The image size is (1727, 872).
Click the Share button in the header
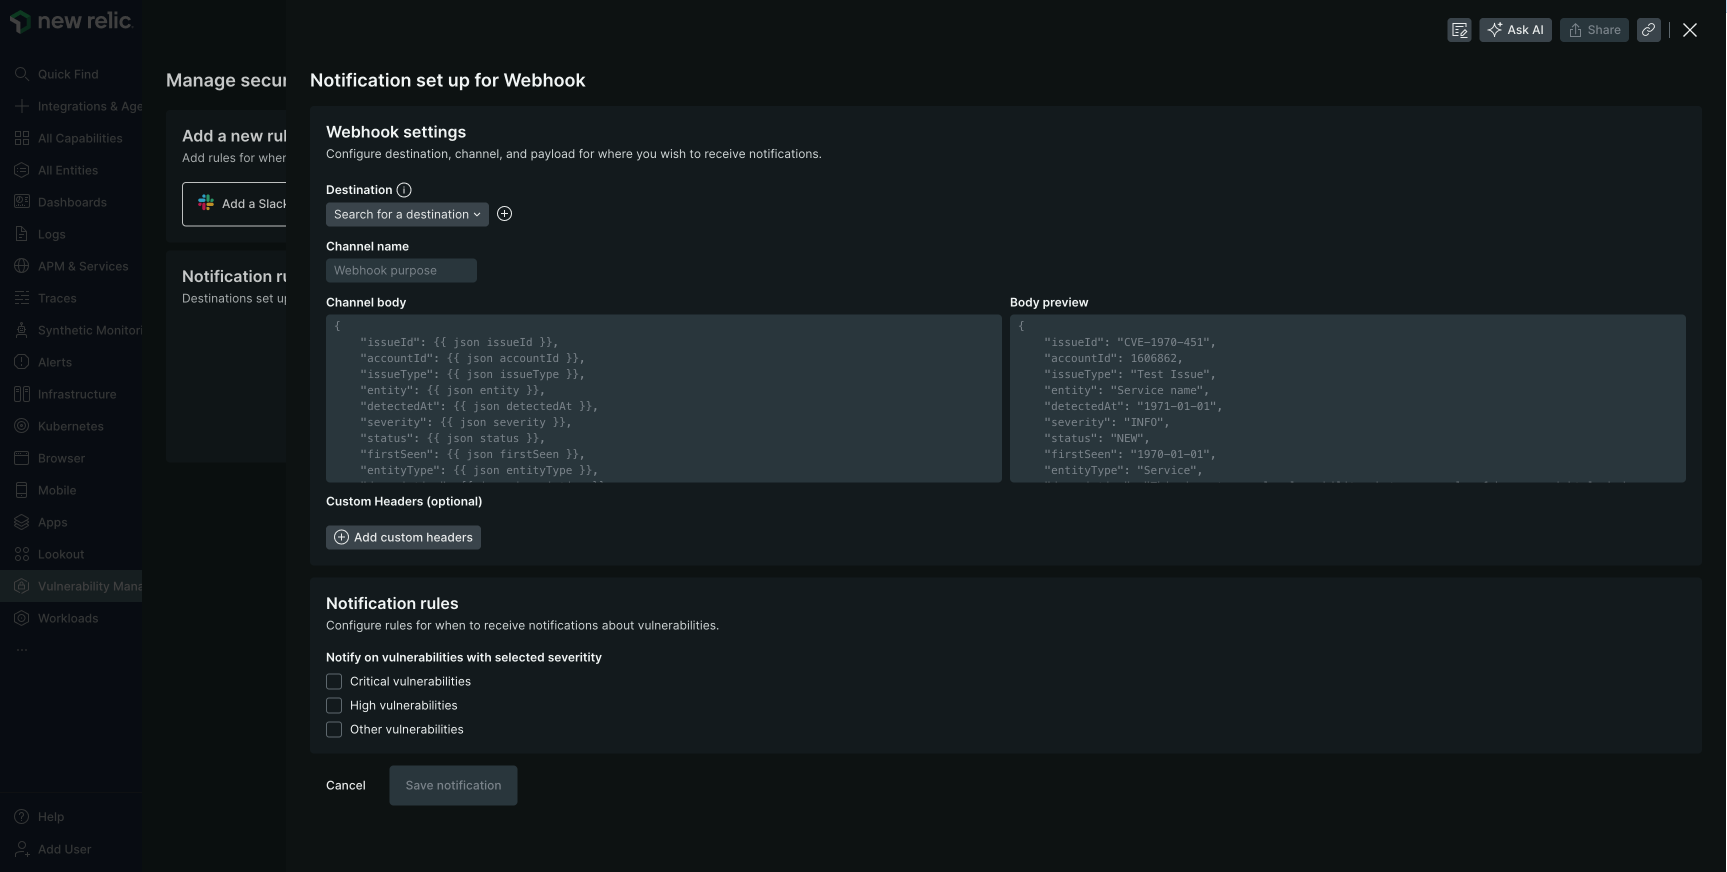point(1594,30)
